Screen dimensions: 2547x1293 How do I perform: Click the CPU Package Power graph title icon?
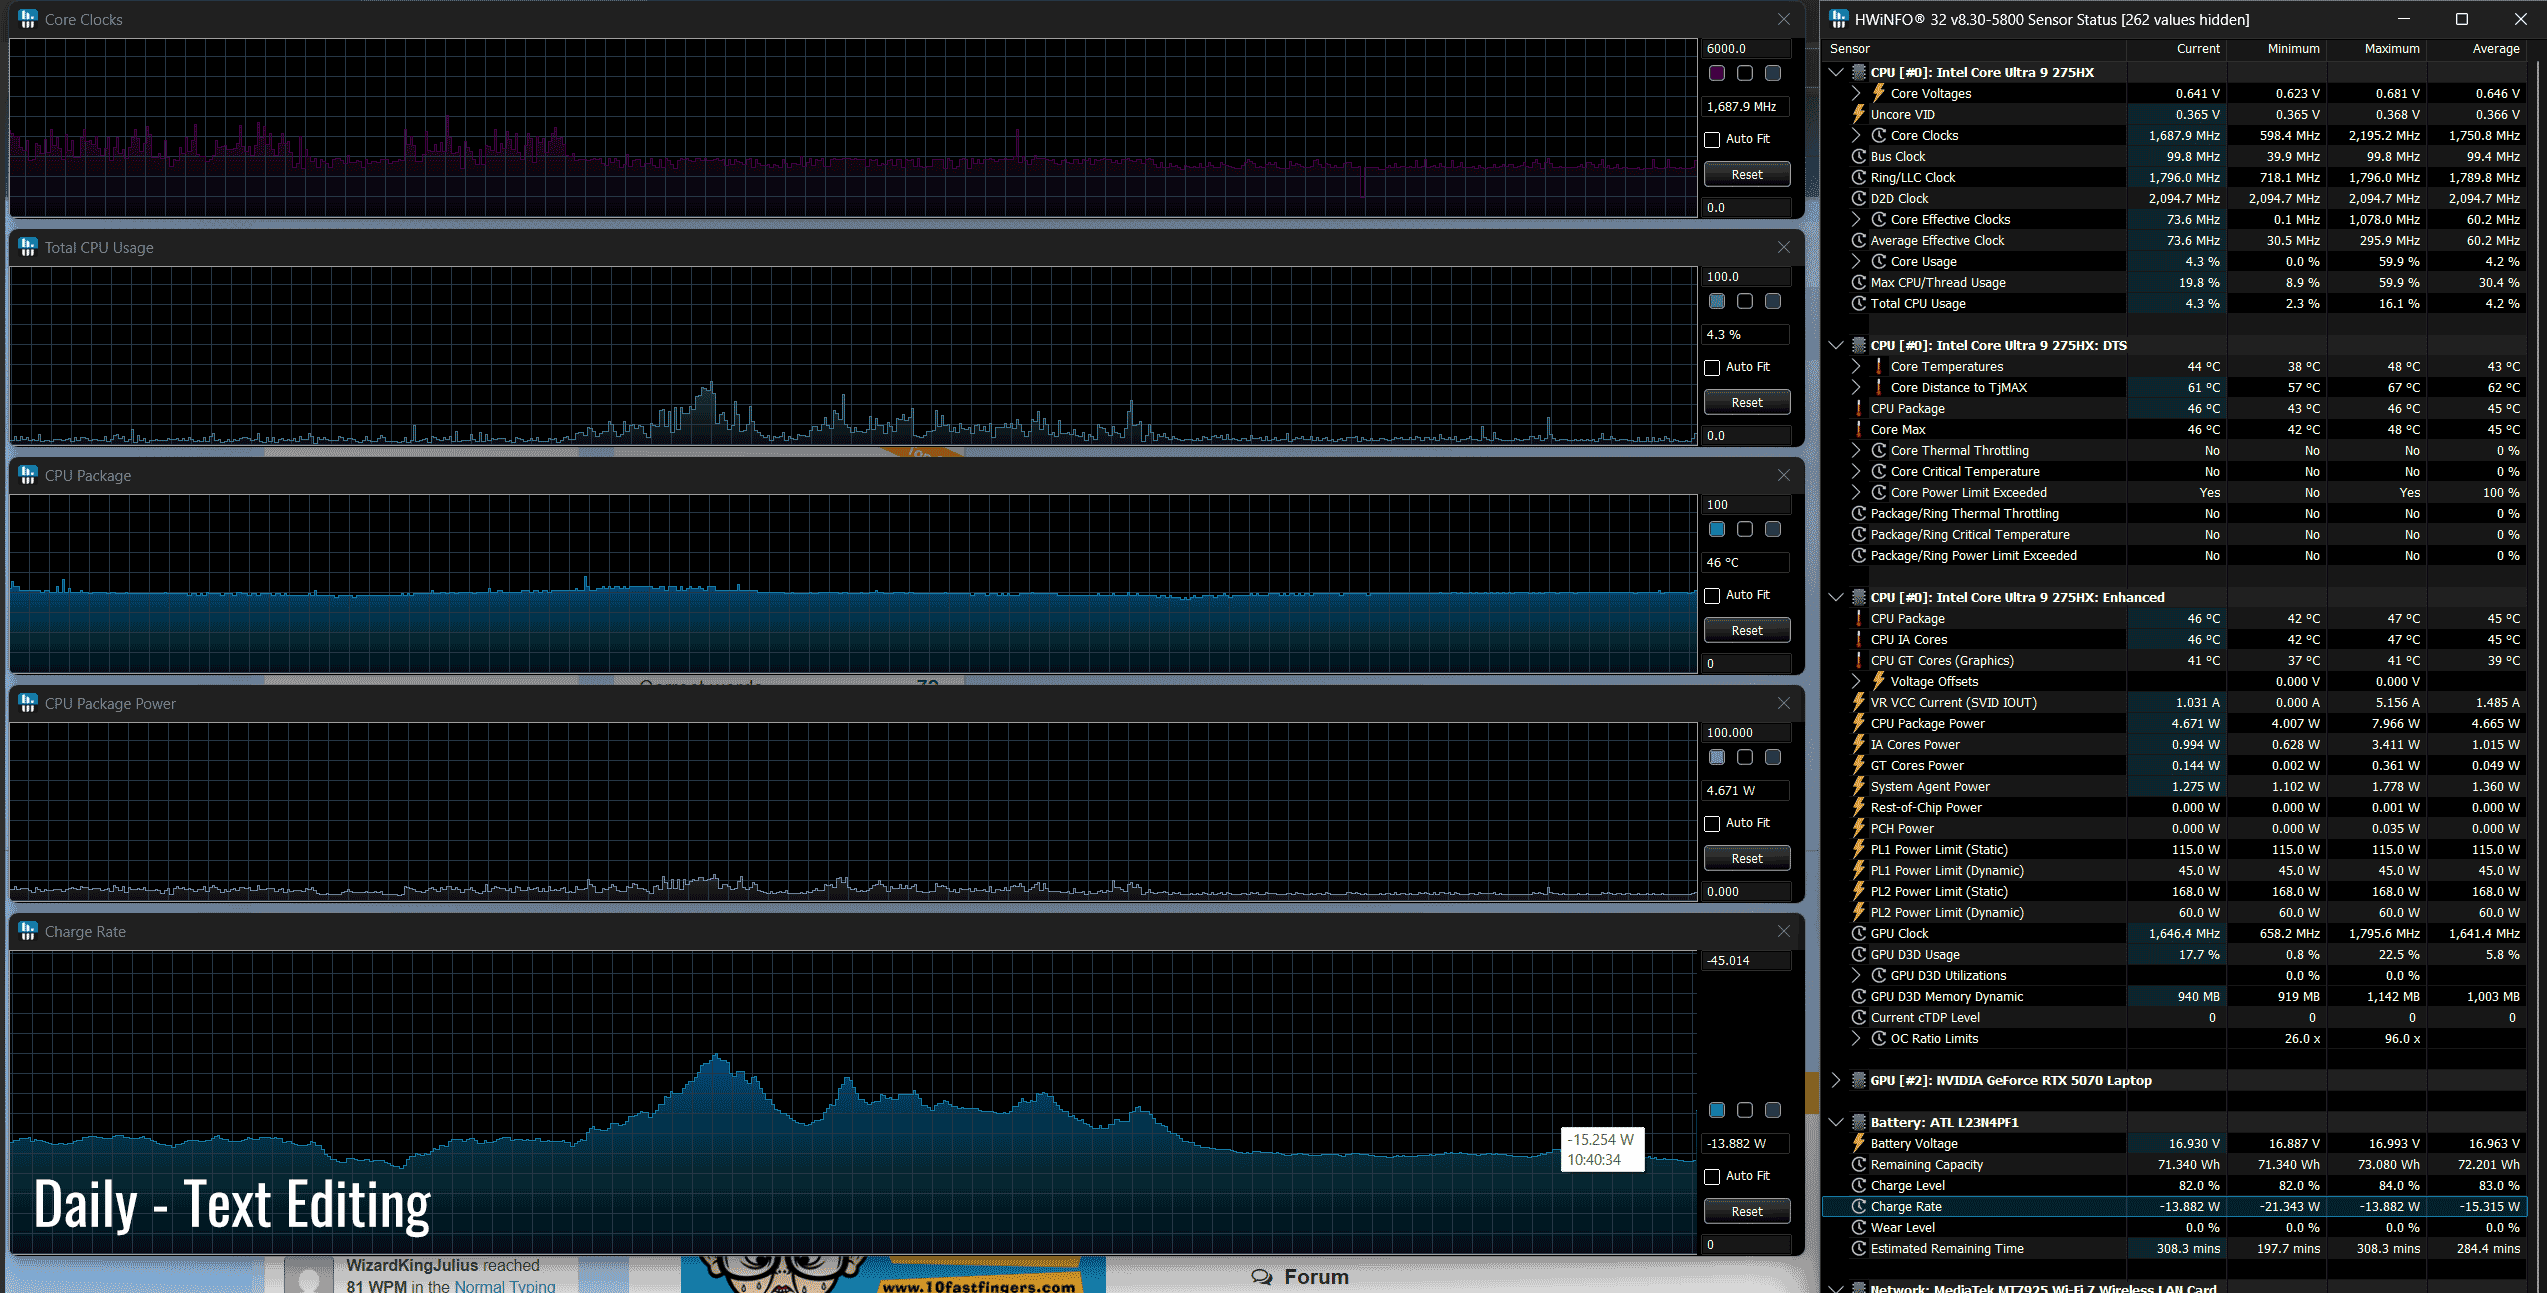point(28,703)
